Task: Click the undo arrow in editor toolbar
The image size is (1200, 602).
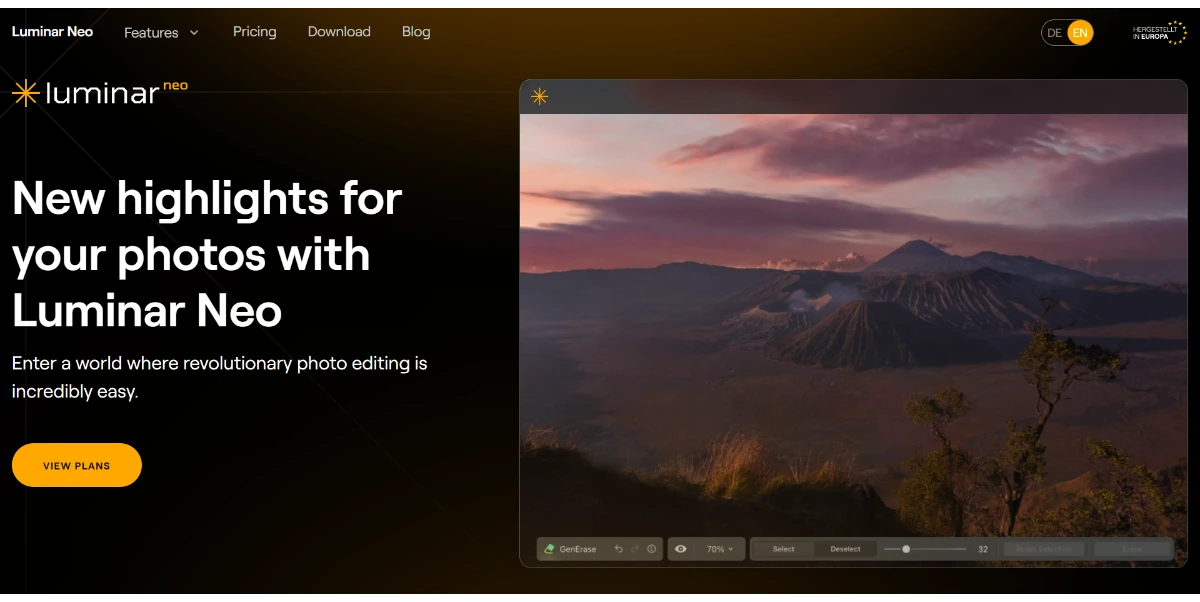Action: tap(618, 549)
